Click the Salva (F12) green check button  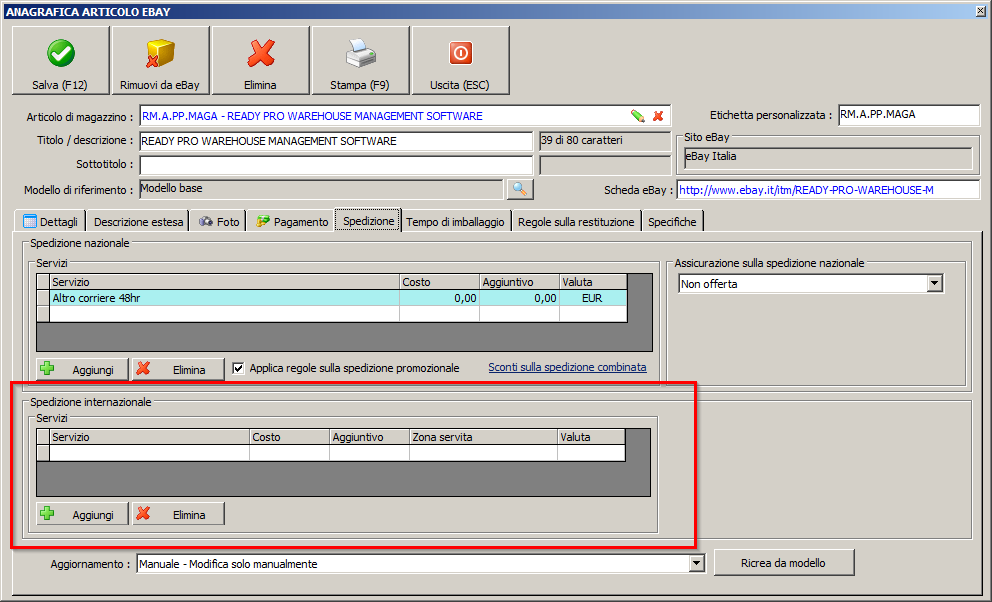point(60,61)
